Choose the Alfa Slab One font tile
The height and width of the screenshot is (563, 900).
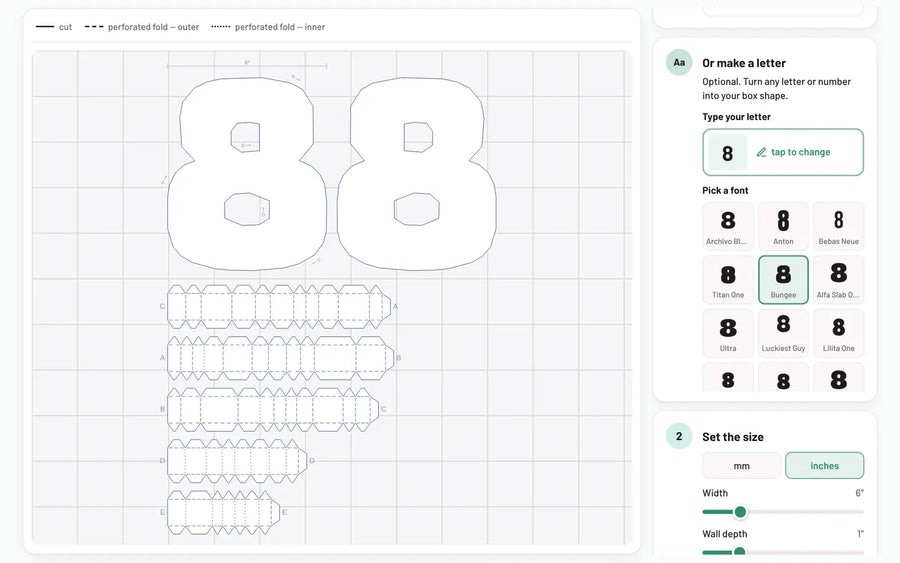coord(839,279)
